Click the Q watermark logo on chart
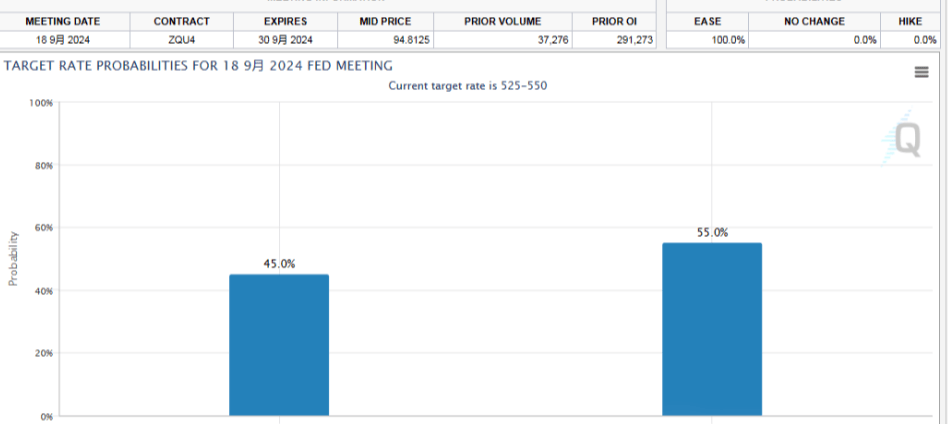Screen dimensions: 948x424 pyautogui.click(x=904, y=139)
